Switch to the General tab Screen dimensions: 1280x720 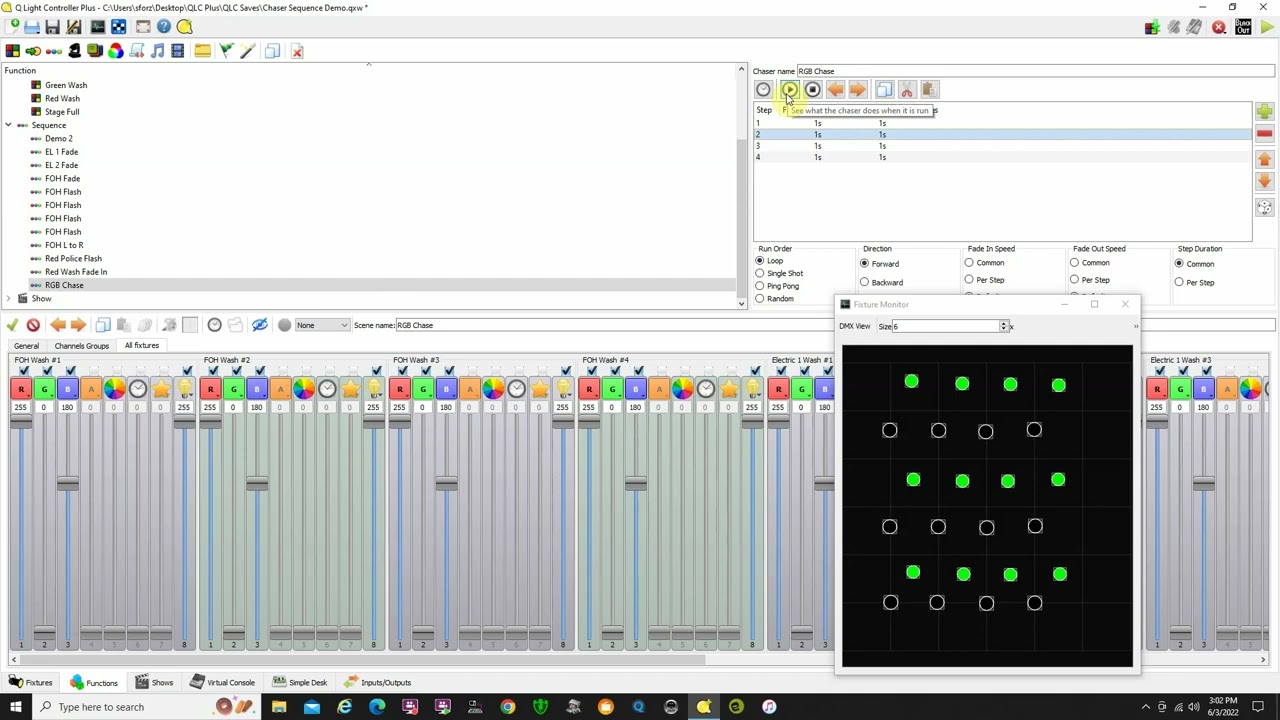click(27, 346)
